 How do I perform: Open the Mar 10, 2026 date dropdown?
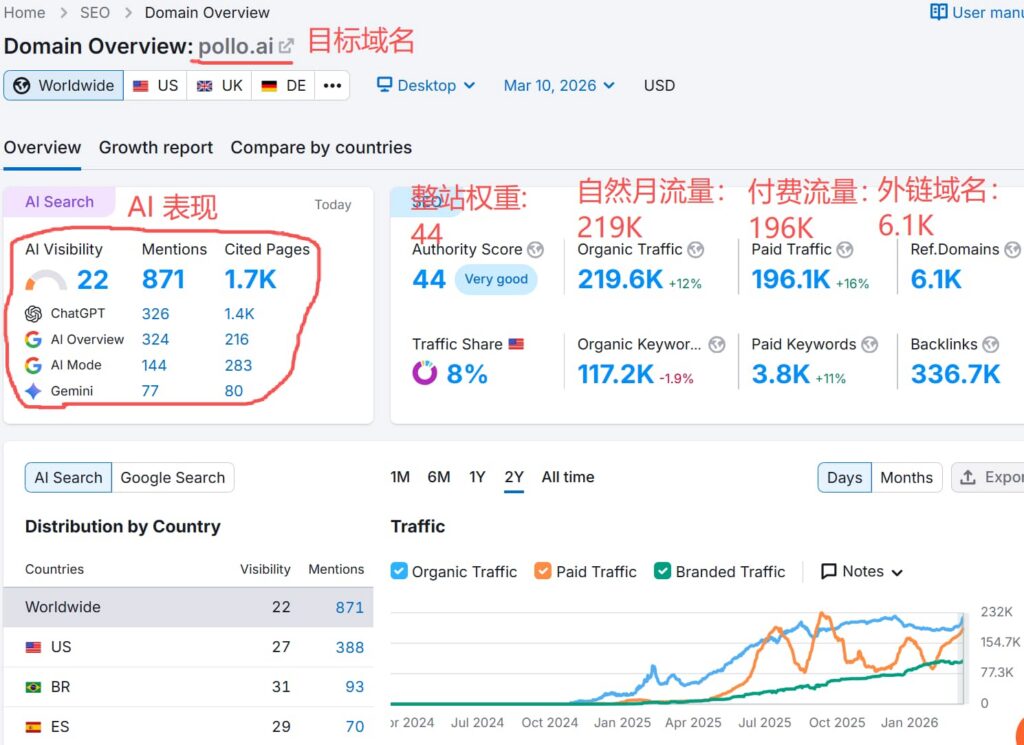coord(559,86)
